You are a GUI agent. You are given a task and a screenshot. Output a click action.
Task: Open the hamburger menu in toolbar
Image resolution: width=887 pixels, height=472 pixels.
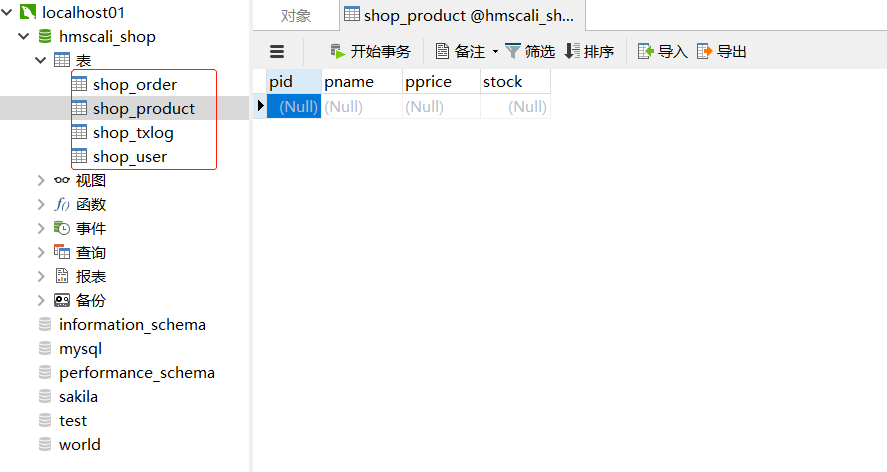tap(277, 52)
